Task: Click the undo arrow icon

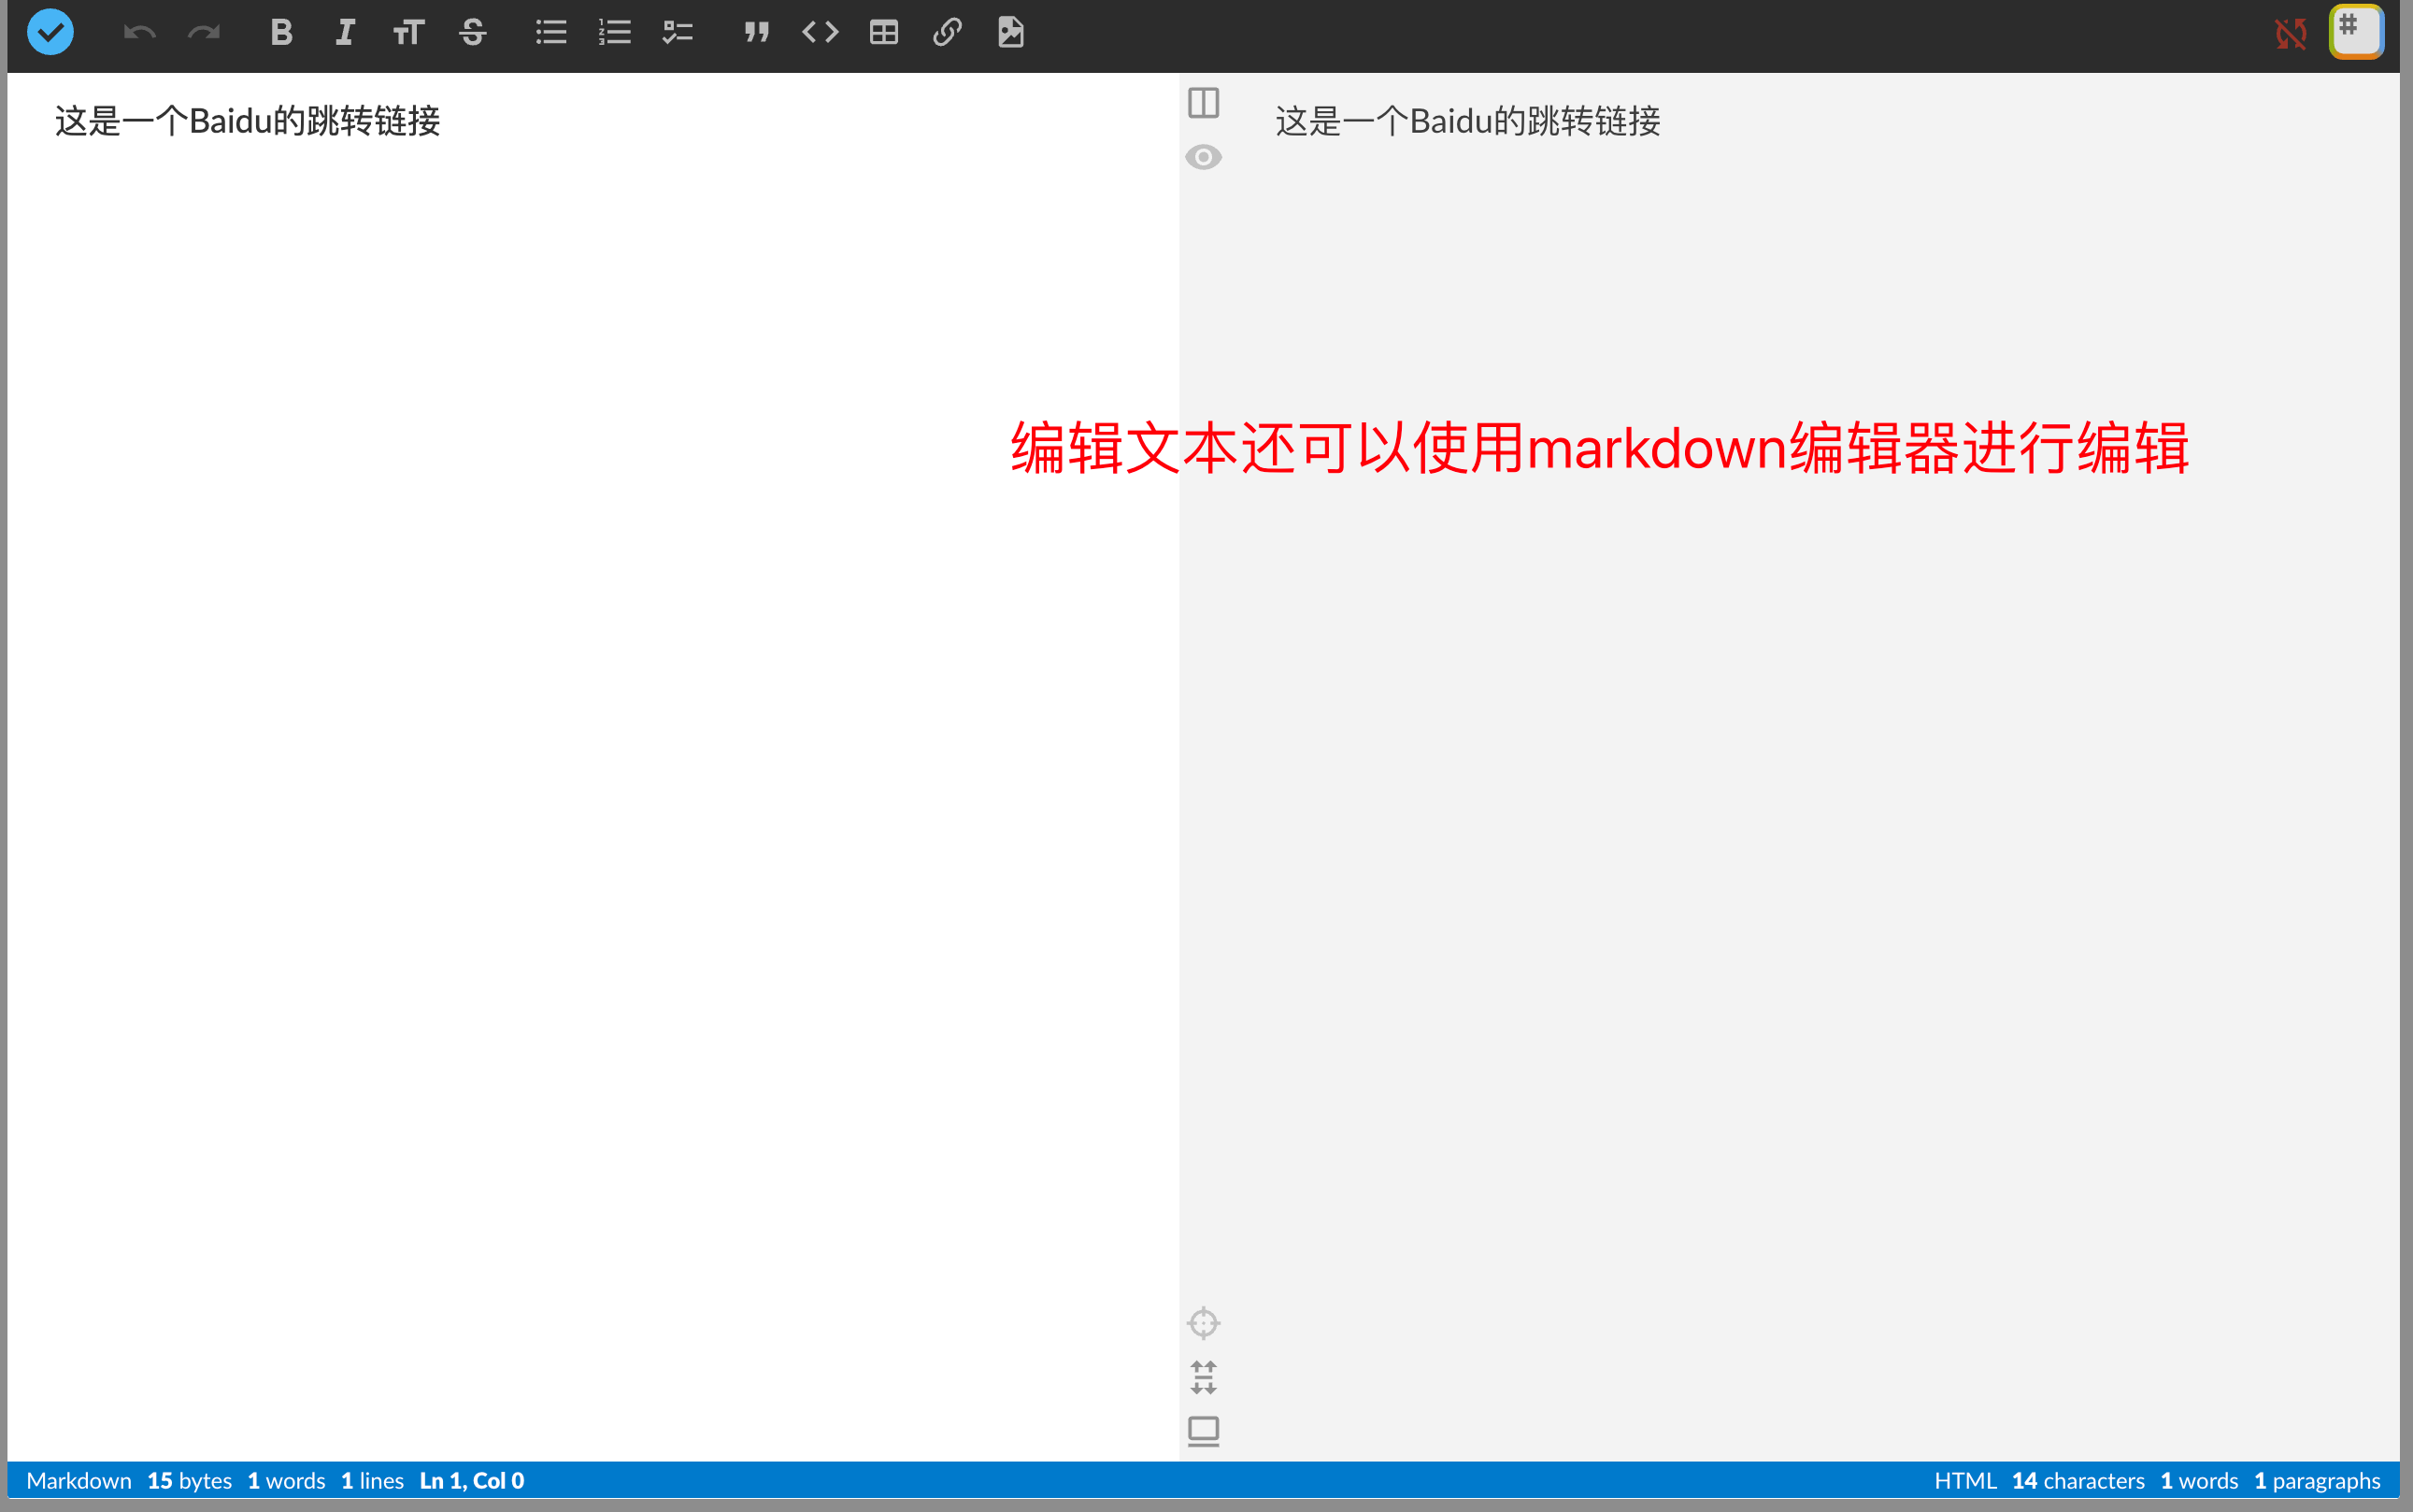Action: tap(140, 33)
